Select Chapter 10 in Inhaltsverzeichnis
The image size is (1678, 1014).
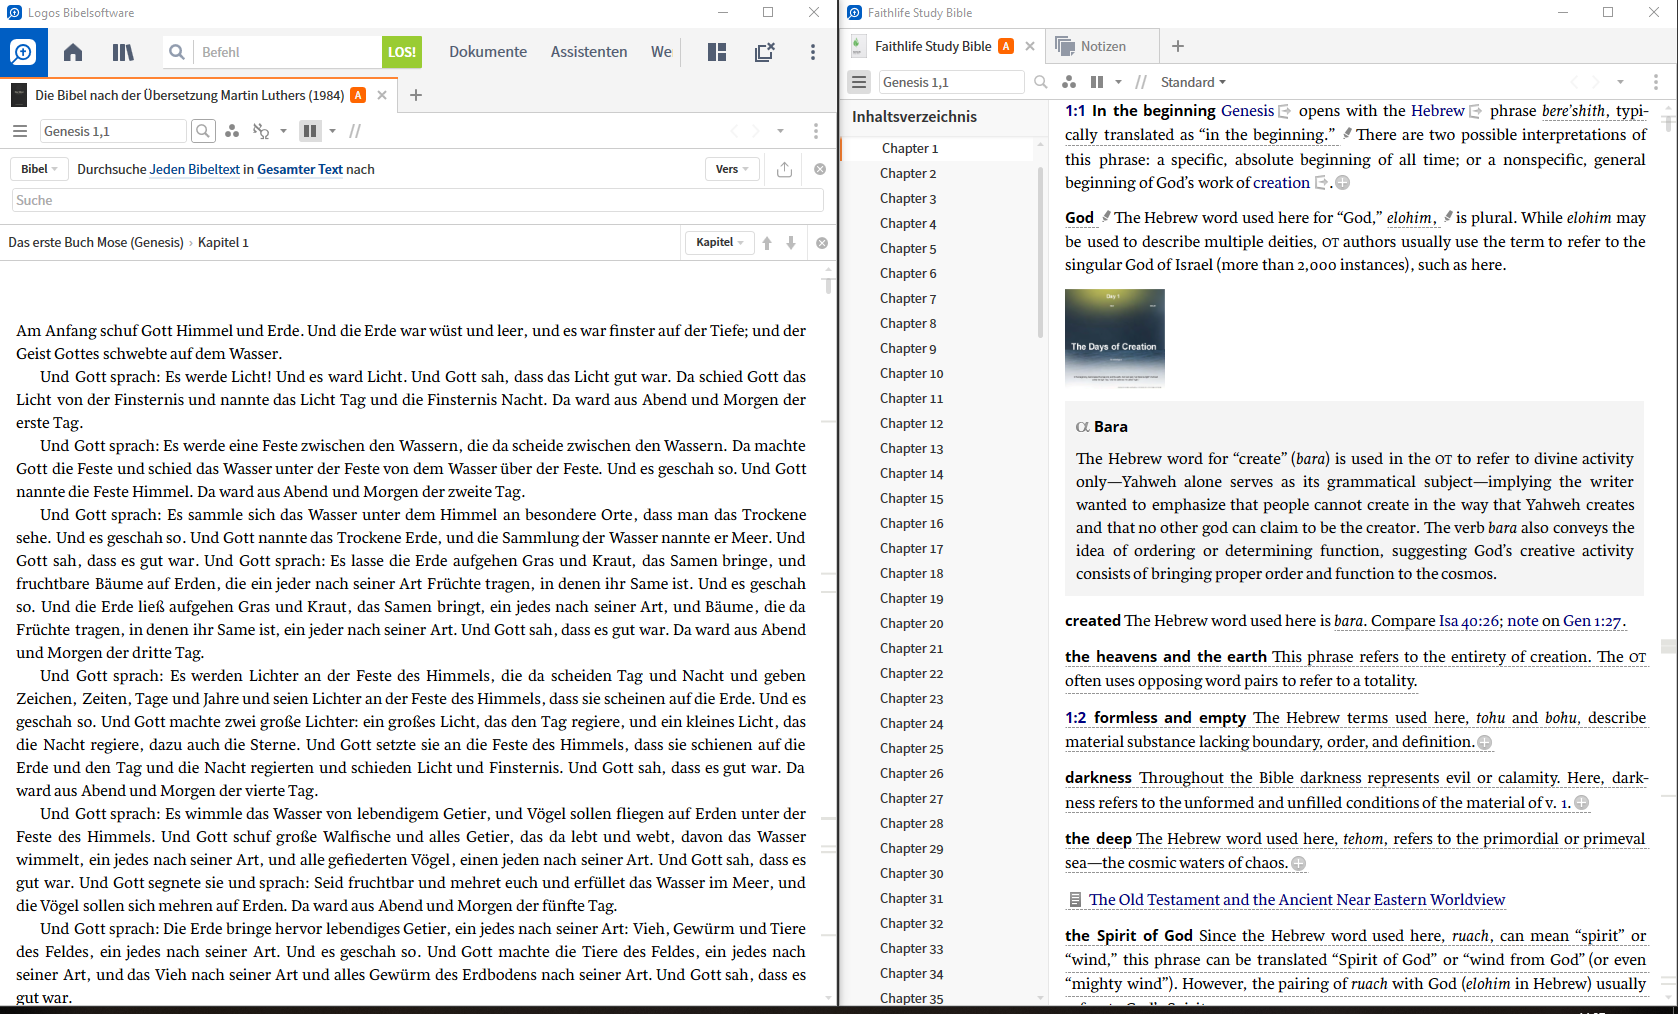click(x=911, y=373)
